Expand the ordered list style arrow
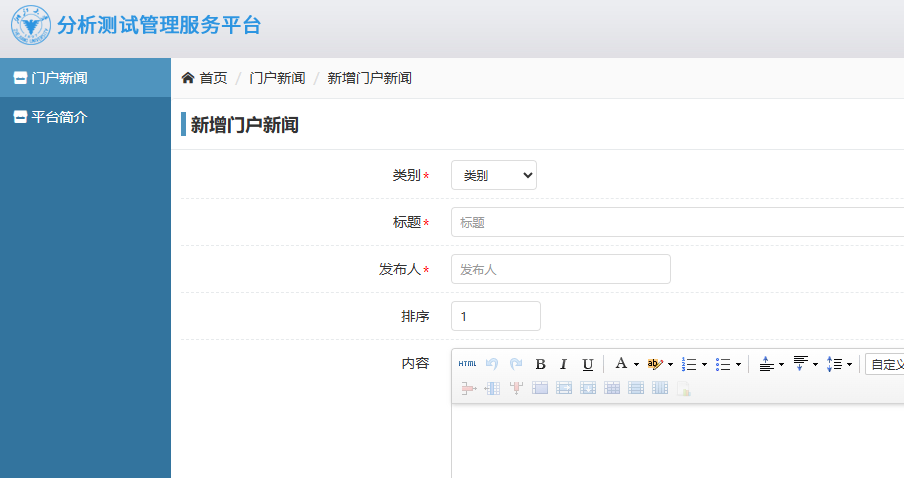 [704, 364]
